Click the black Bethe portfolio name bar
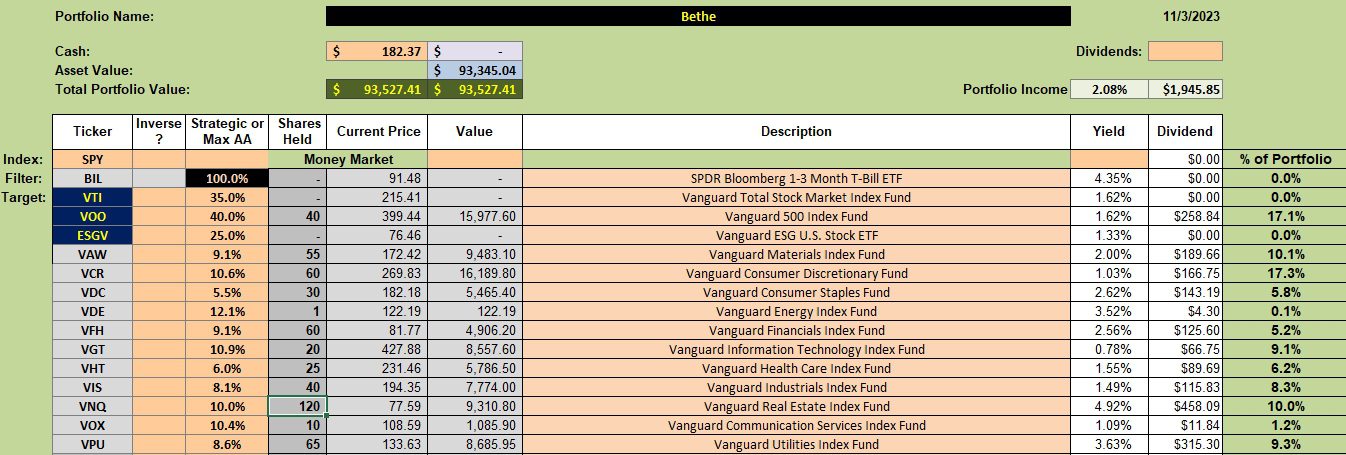The image size is (1346, 455). coord(698,16)
